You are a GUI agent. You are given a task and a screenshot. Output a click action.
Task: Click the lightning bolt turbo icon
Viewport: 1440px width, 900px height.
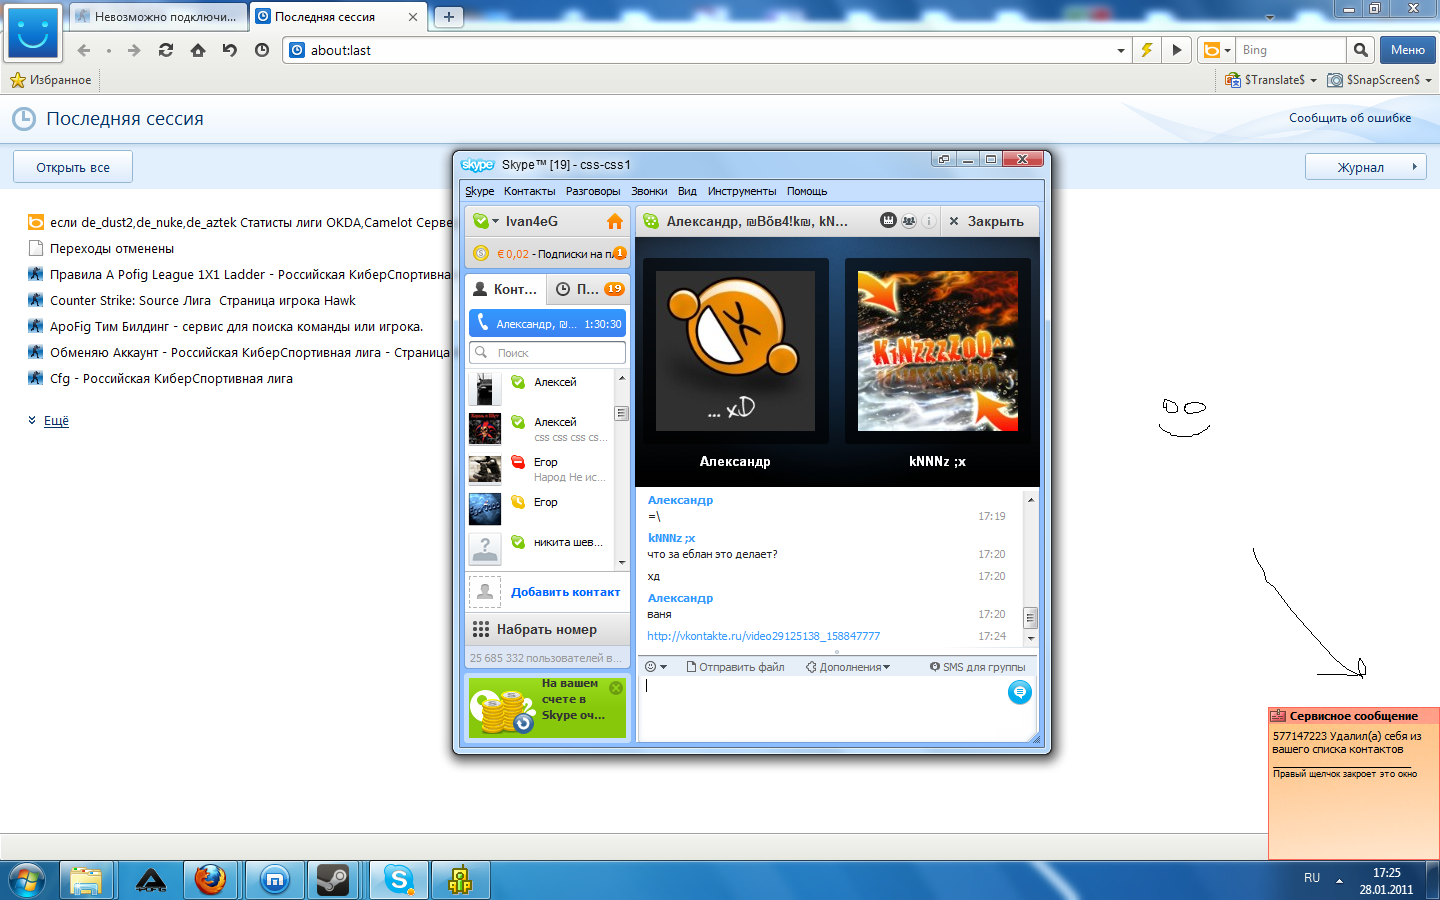tap(1147, 50)
